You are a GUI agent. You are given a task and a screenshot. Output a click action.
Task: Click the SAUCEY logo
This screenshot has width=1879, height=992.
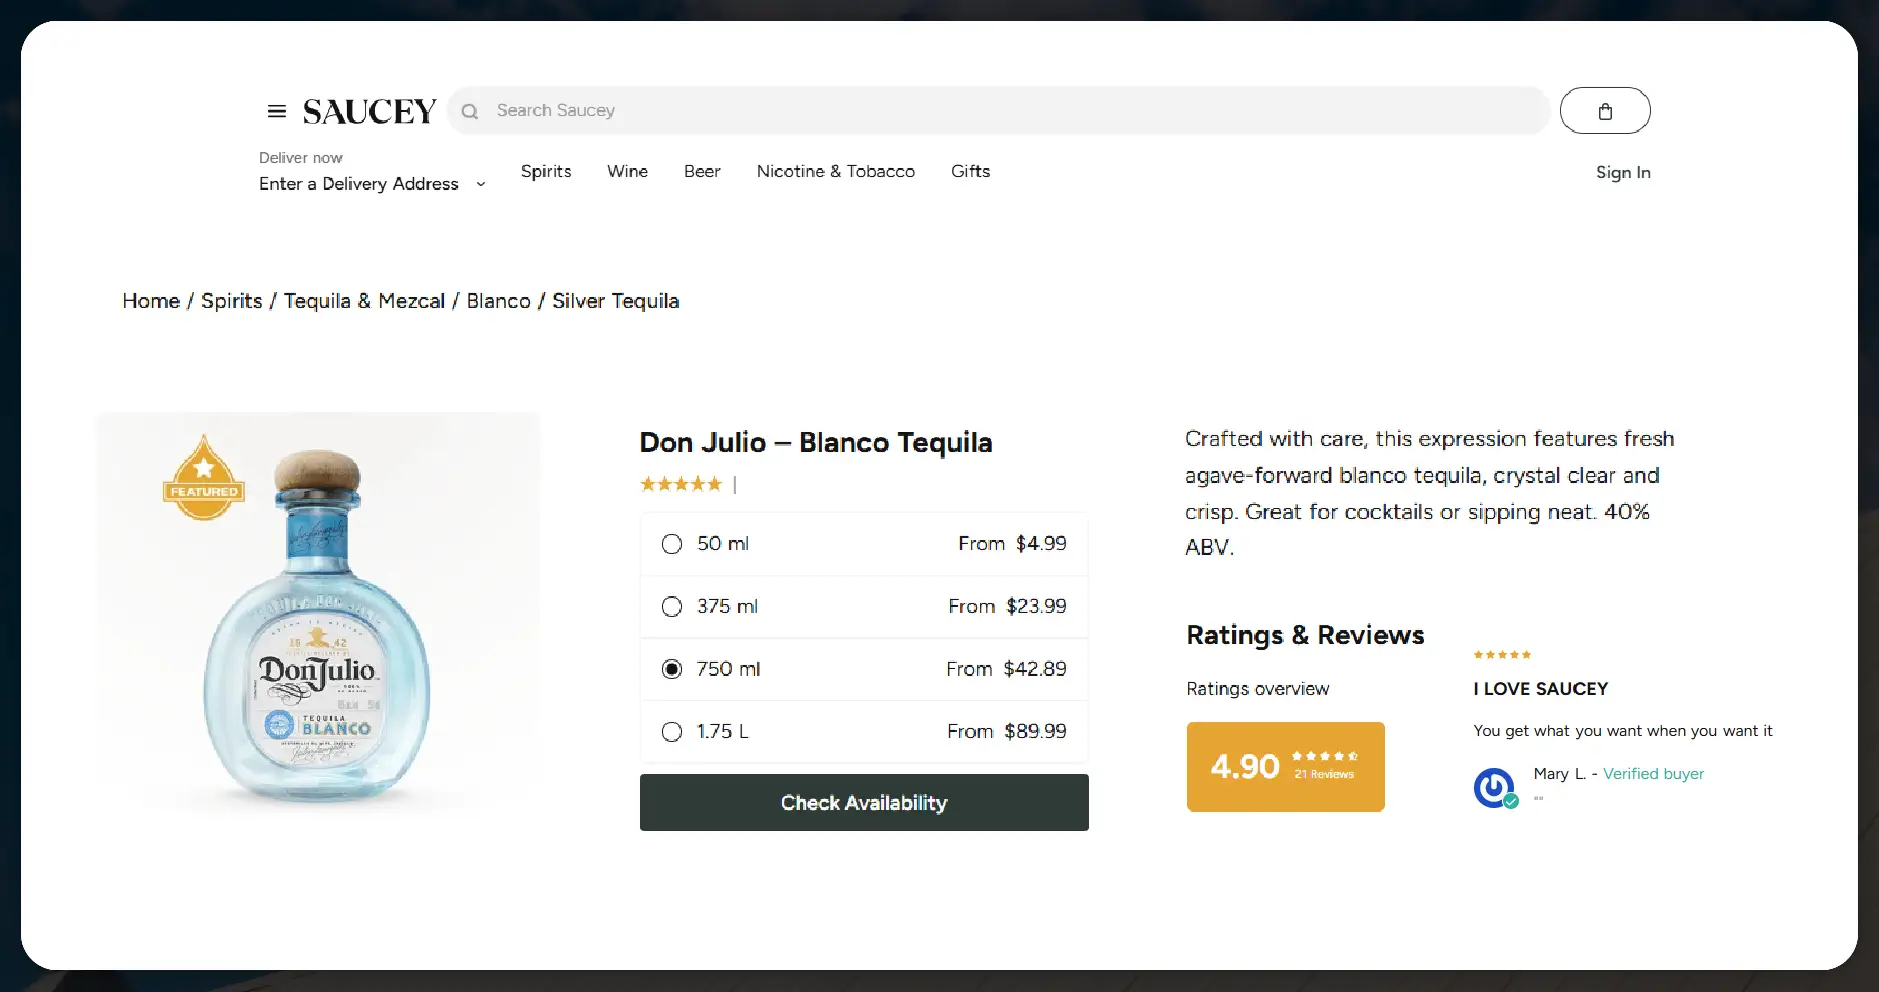[368, 110]
